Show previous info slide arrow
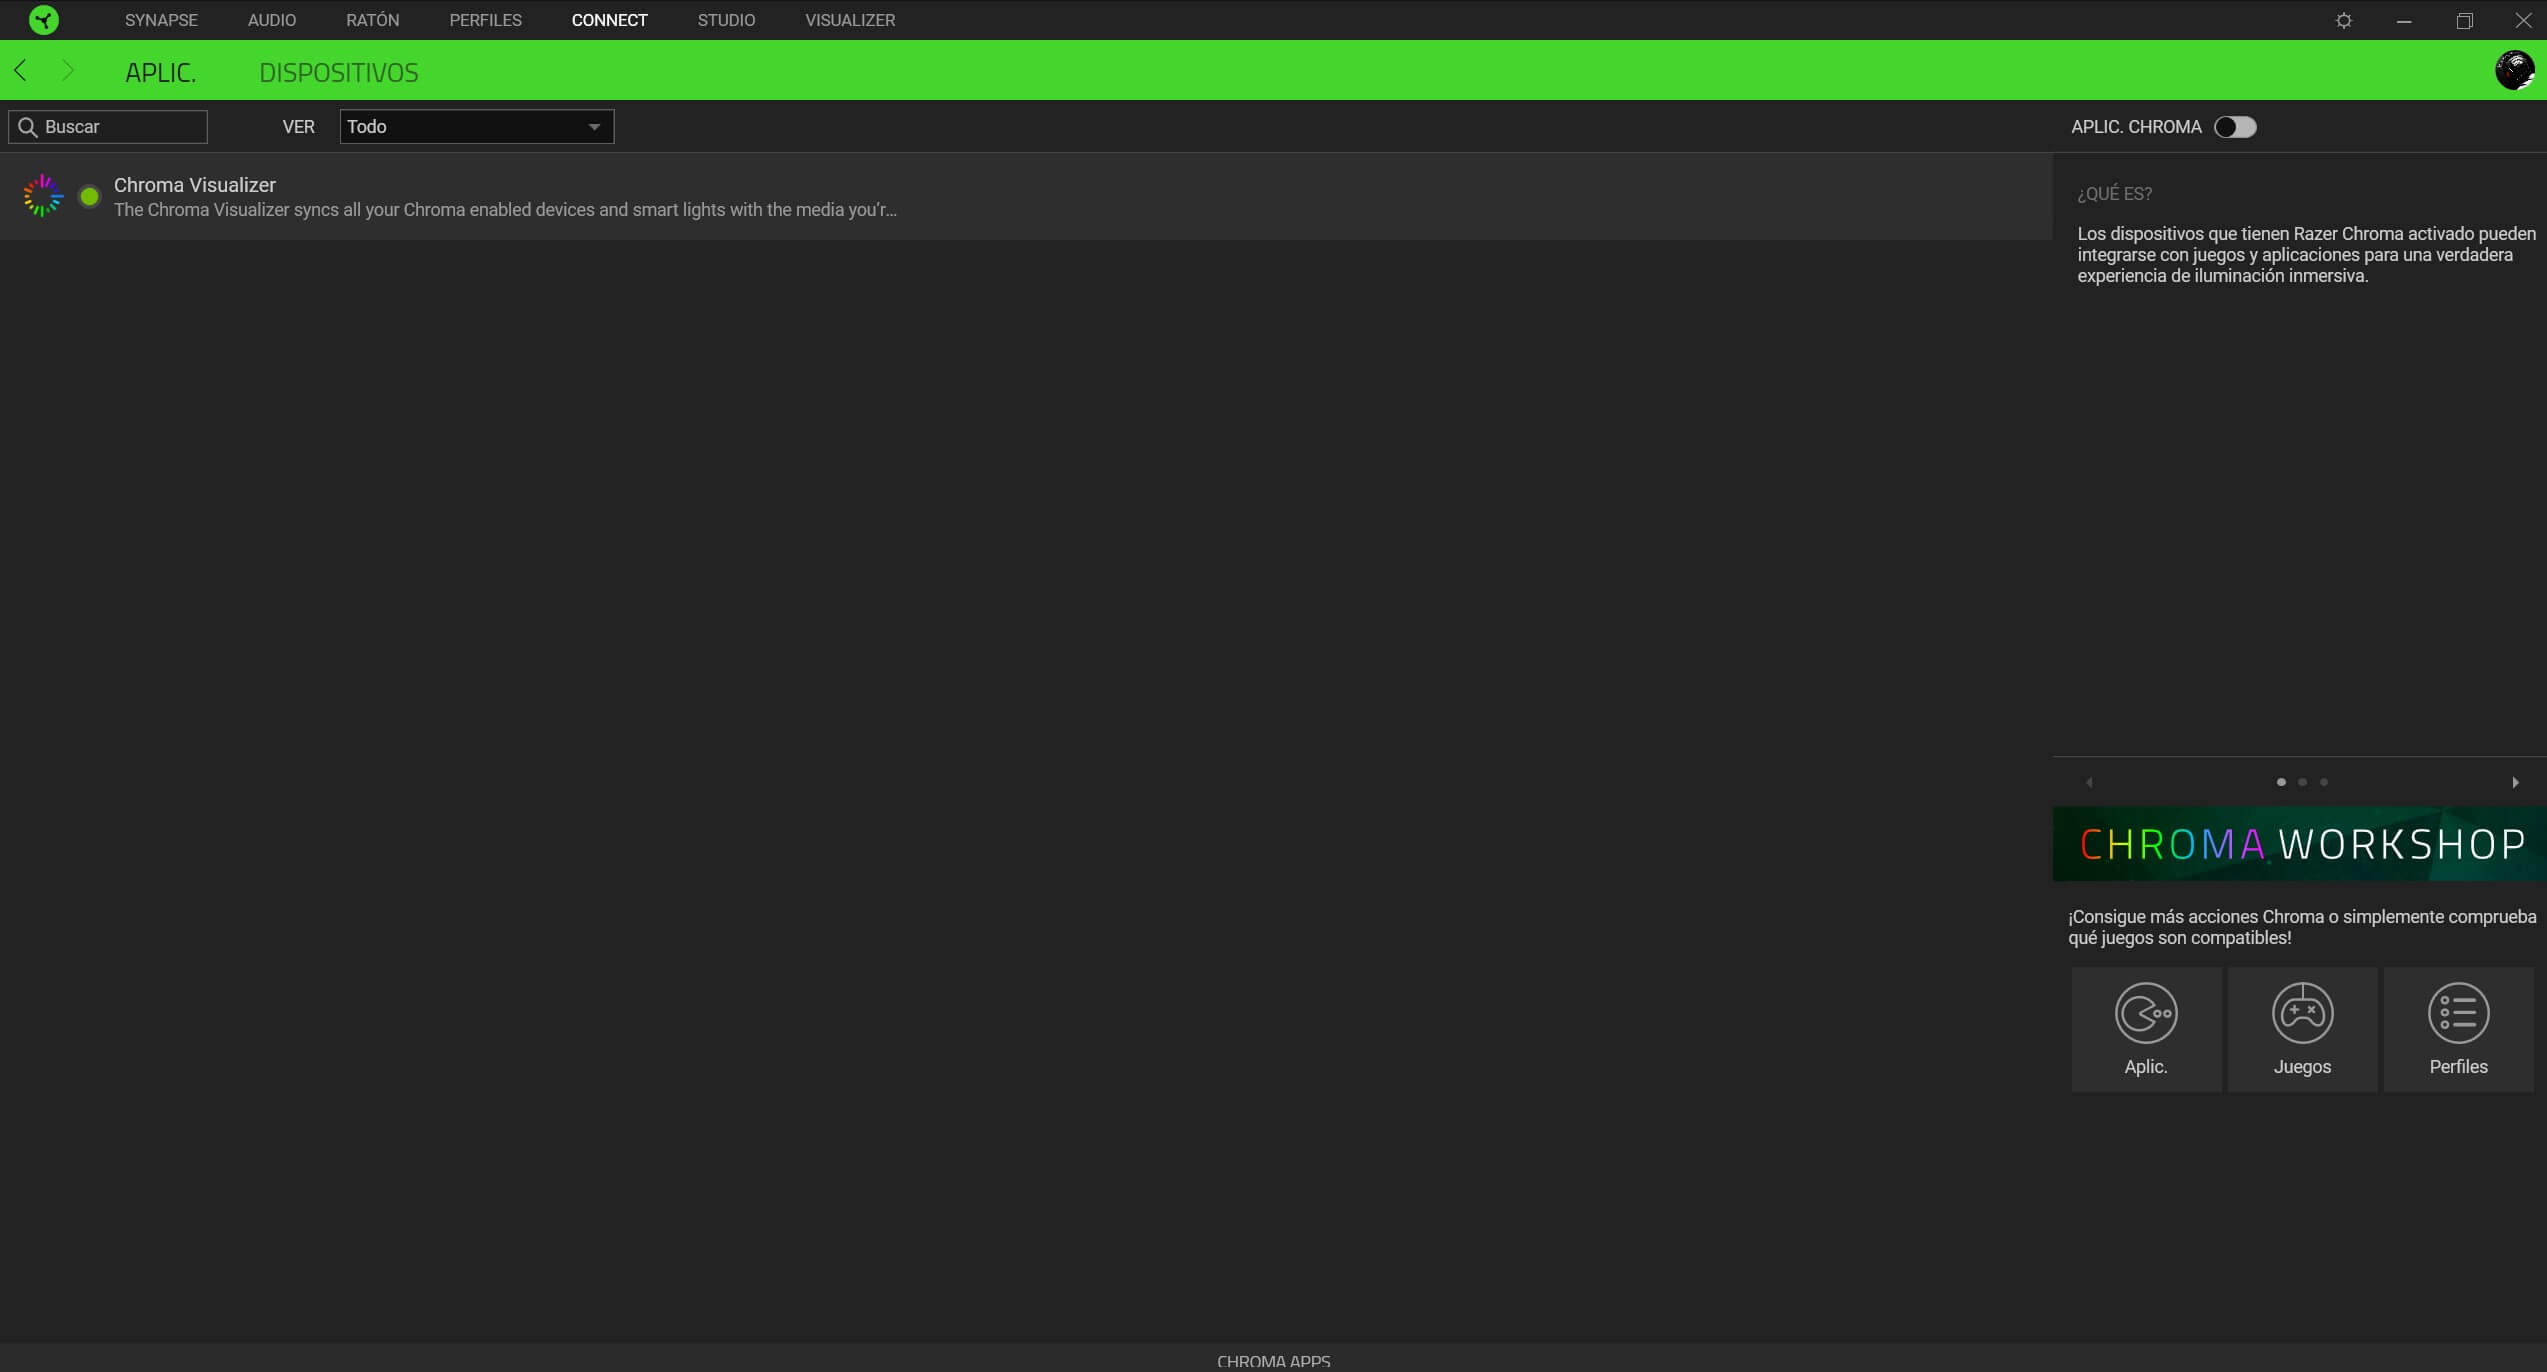The image size is (2547, 1372). 2089,782
